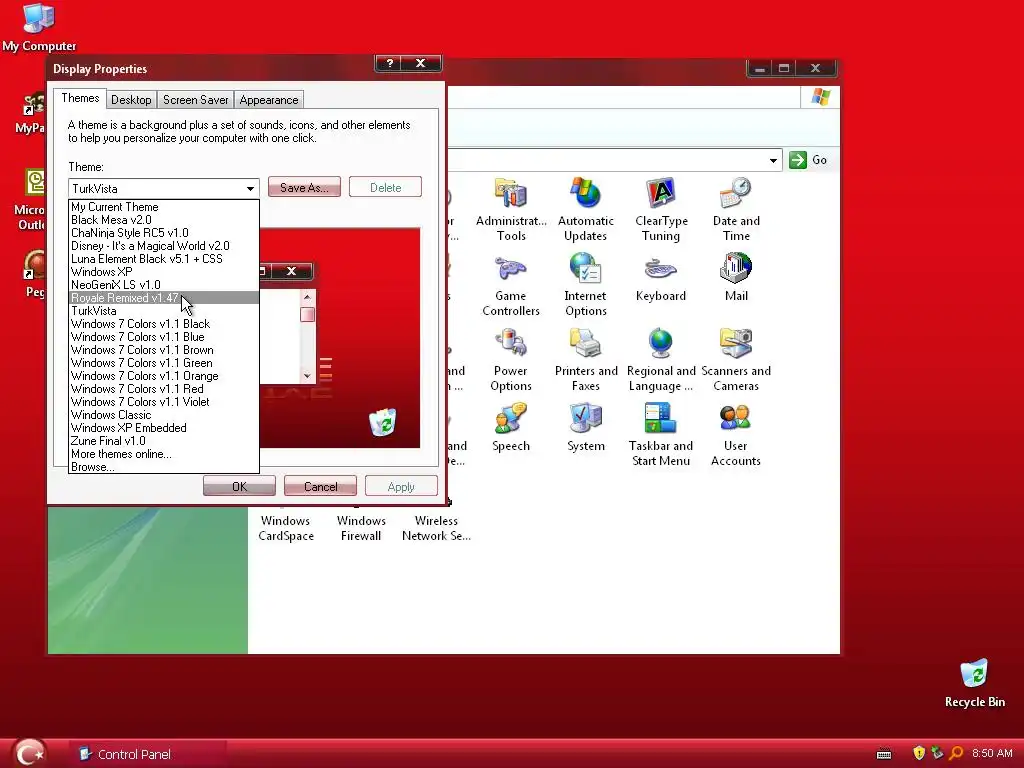Choose Disney It's a Magical World theme
The width and height of the screenshot is (1024, 768).
[164, 246]
